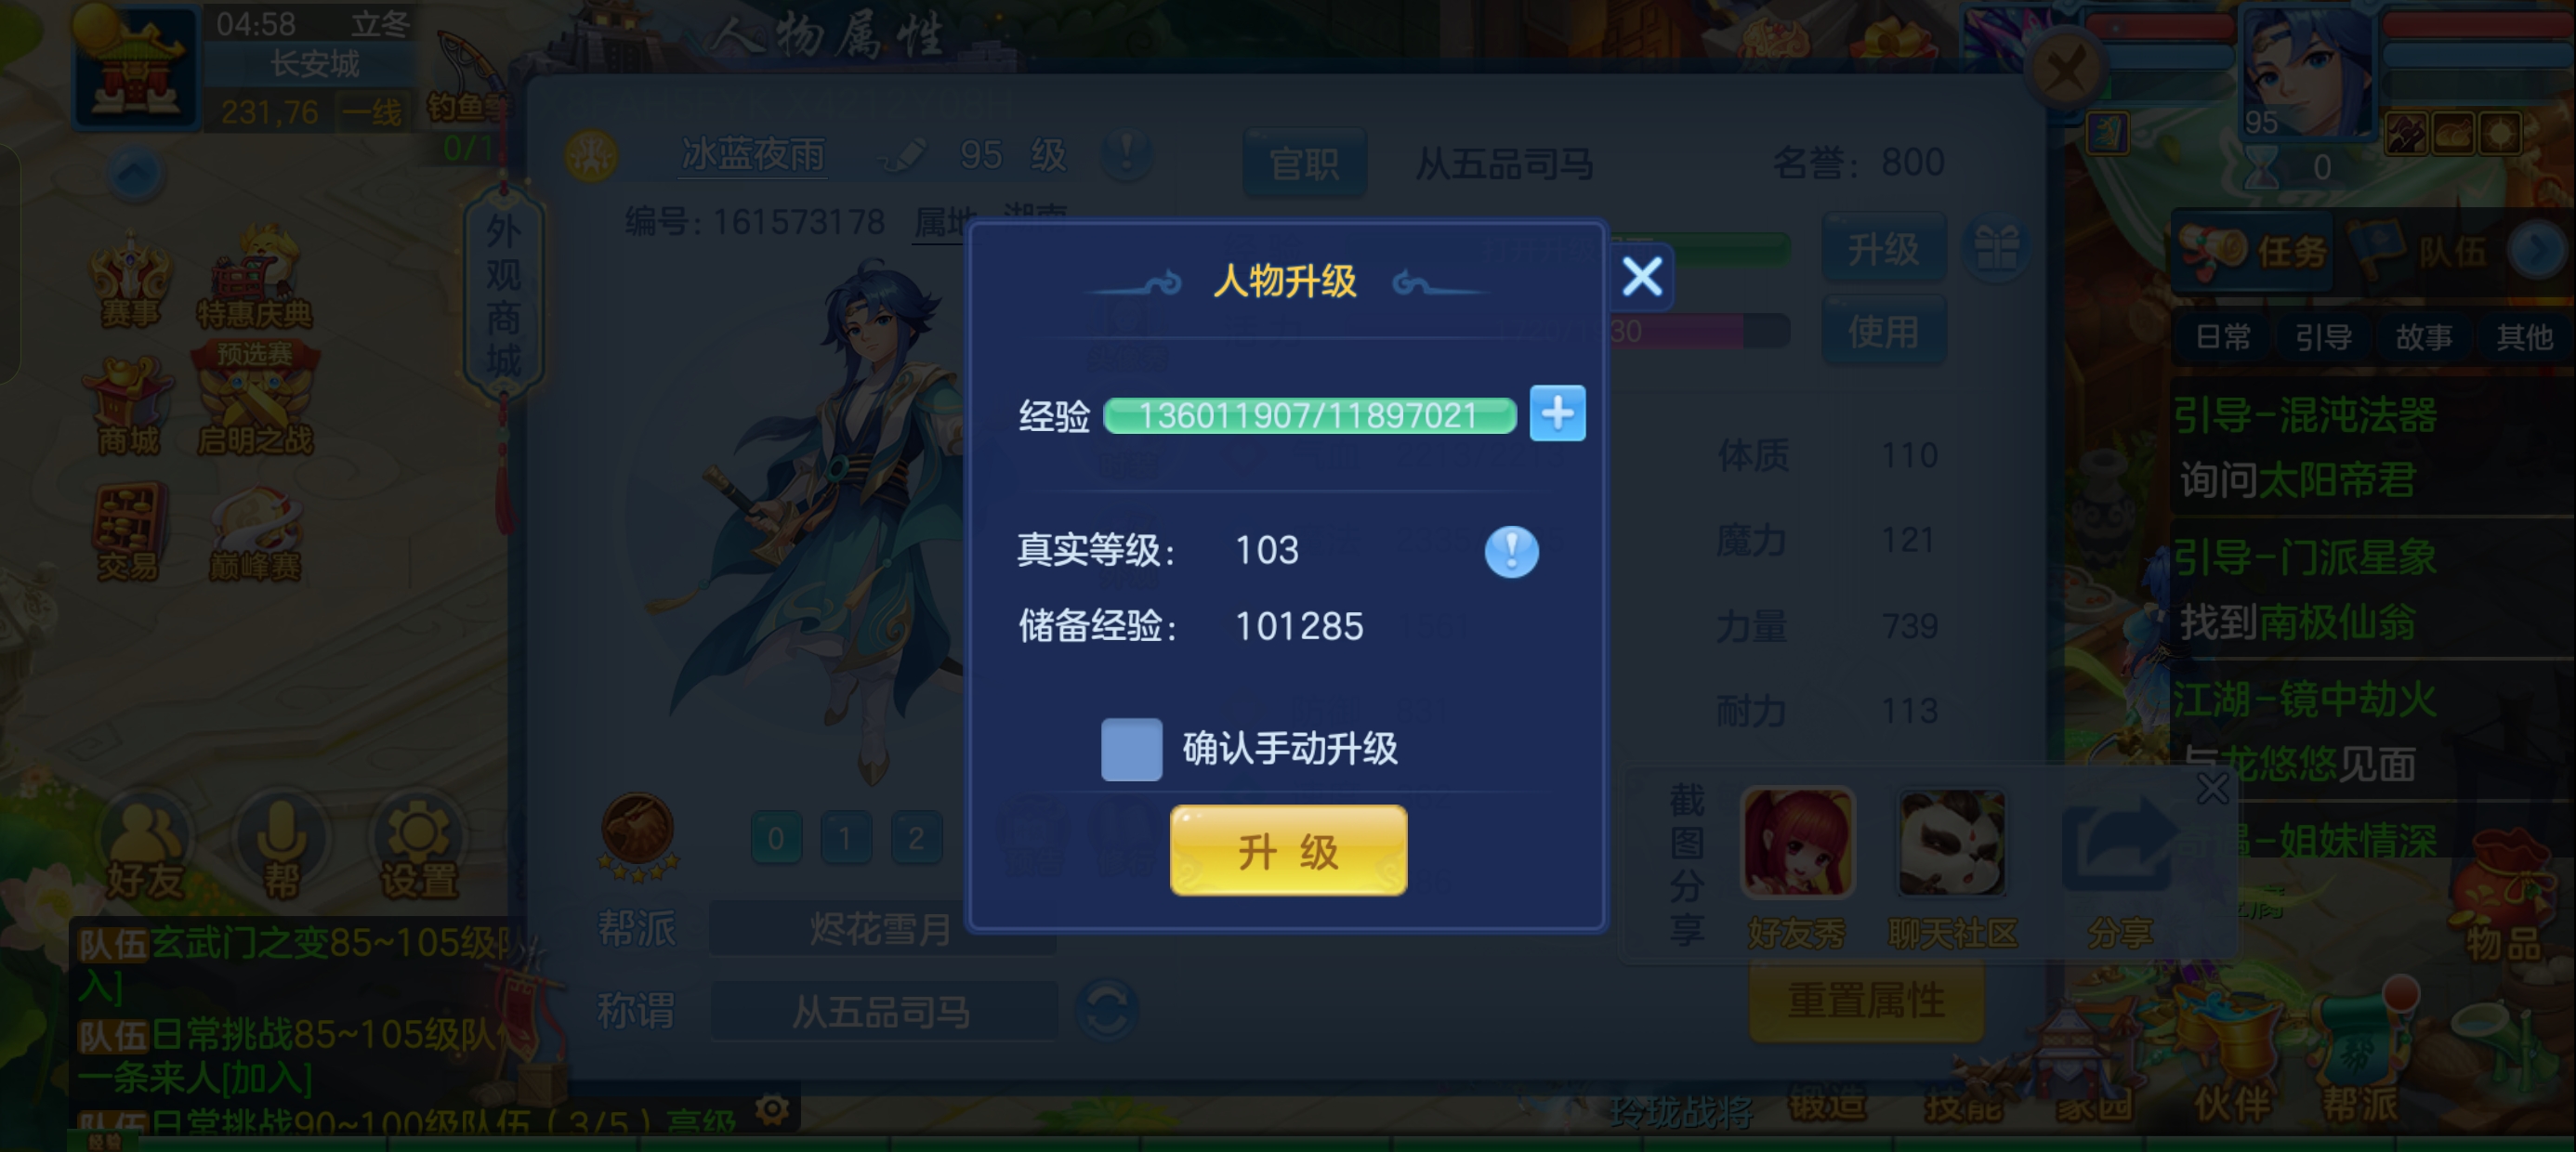Click the yellow 升级 button
The image size is (2576, 1152).
[x=1288, y=851]
